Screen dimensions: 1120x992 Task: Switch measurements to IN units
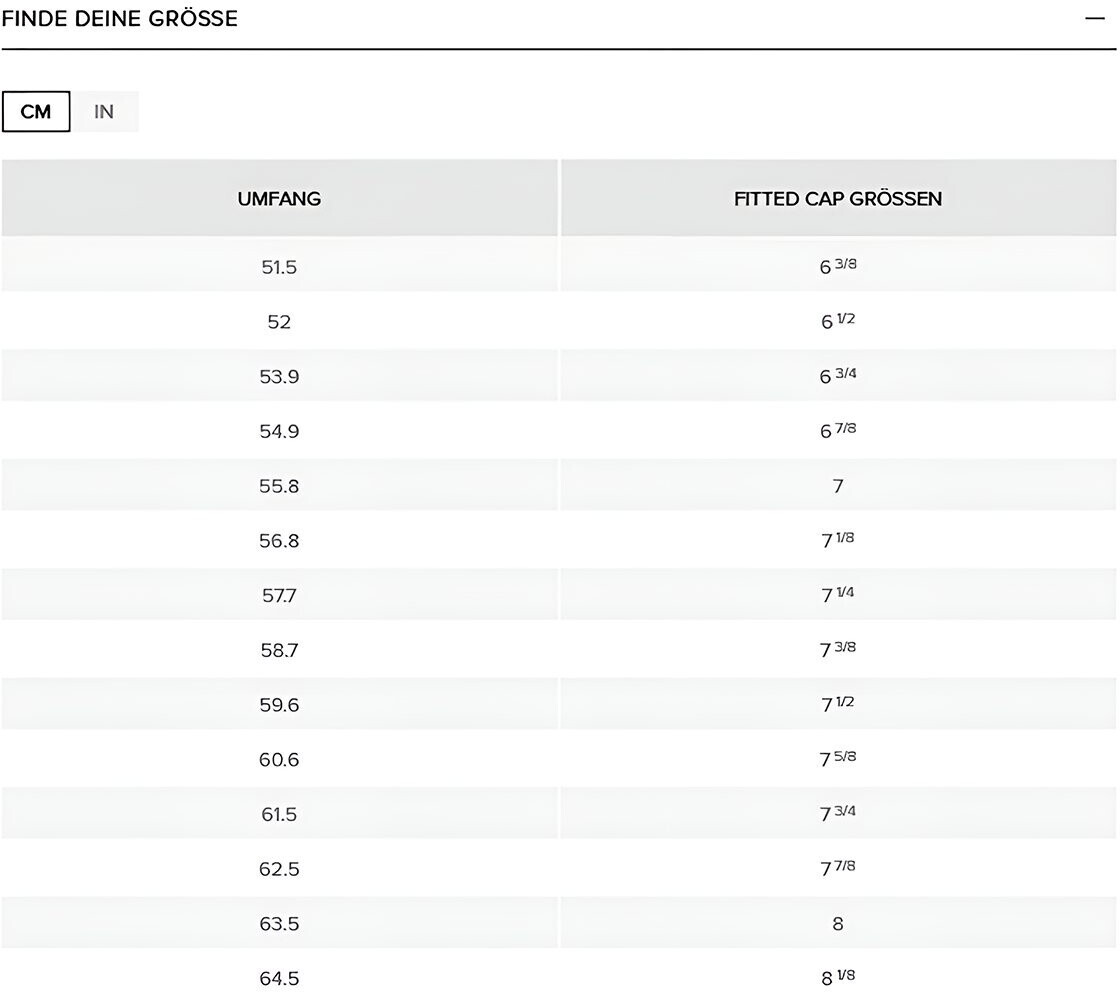coord(104,112)
